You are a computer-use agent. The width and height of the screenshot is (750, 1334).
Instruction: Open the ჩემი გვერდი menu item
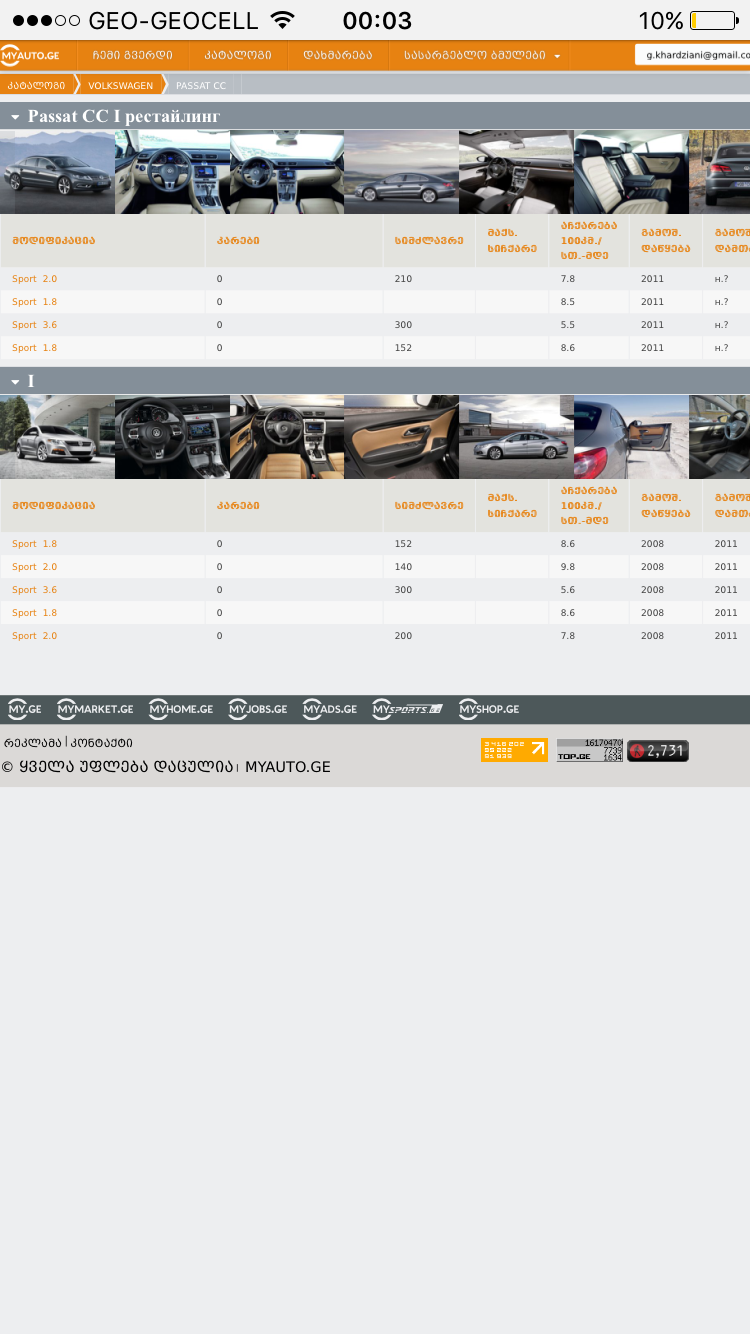pos(132,56)
